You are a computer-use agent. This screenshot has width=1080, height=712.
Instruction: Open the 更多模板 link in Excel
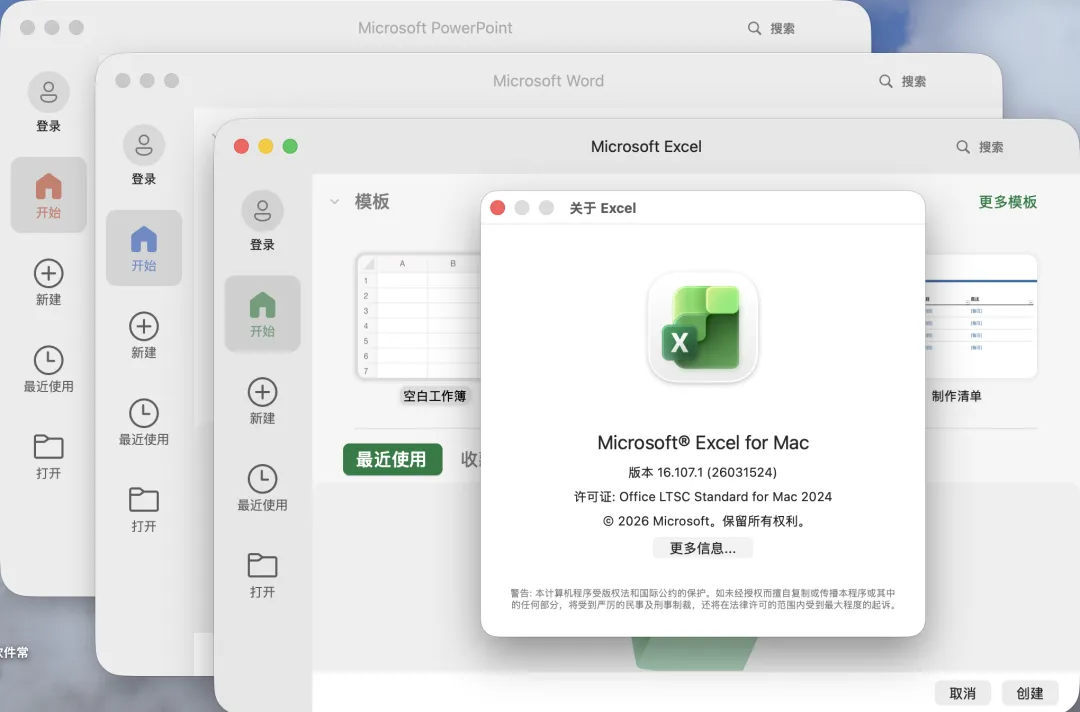[1008, 202]
